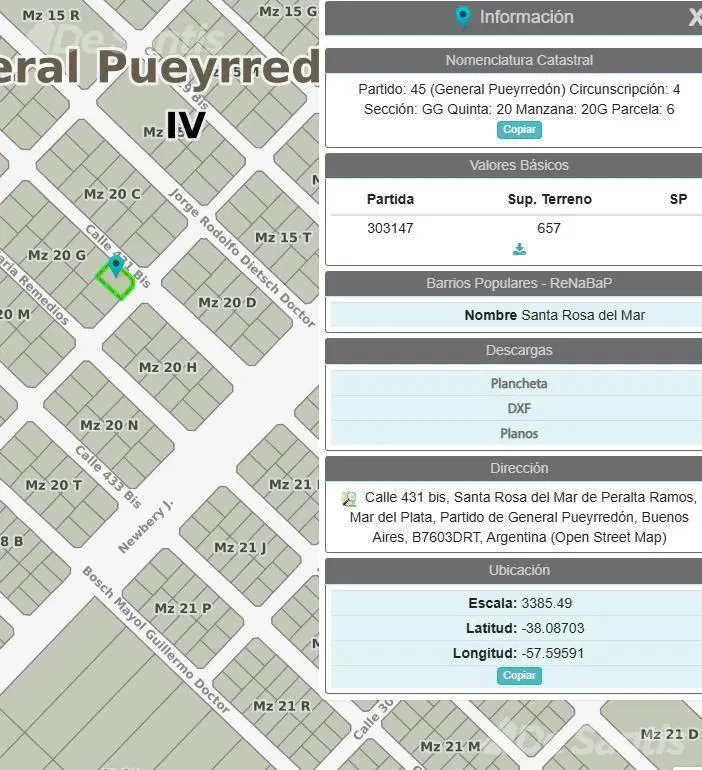Select the Mz 20 N block
The height and width of the screenshot is (770, 702).
pyautogui.click(x=109, y=425)
